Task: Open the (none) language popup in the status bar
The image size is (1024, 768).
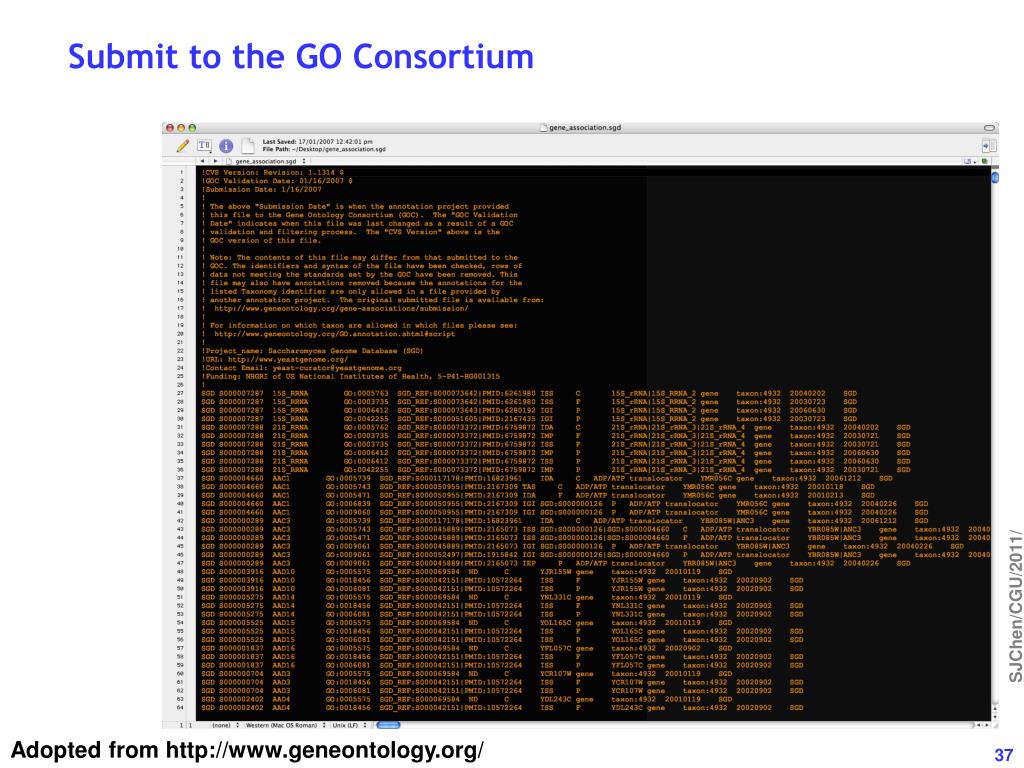Action: (x=225, y=725)
